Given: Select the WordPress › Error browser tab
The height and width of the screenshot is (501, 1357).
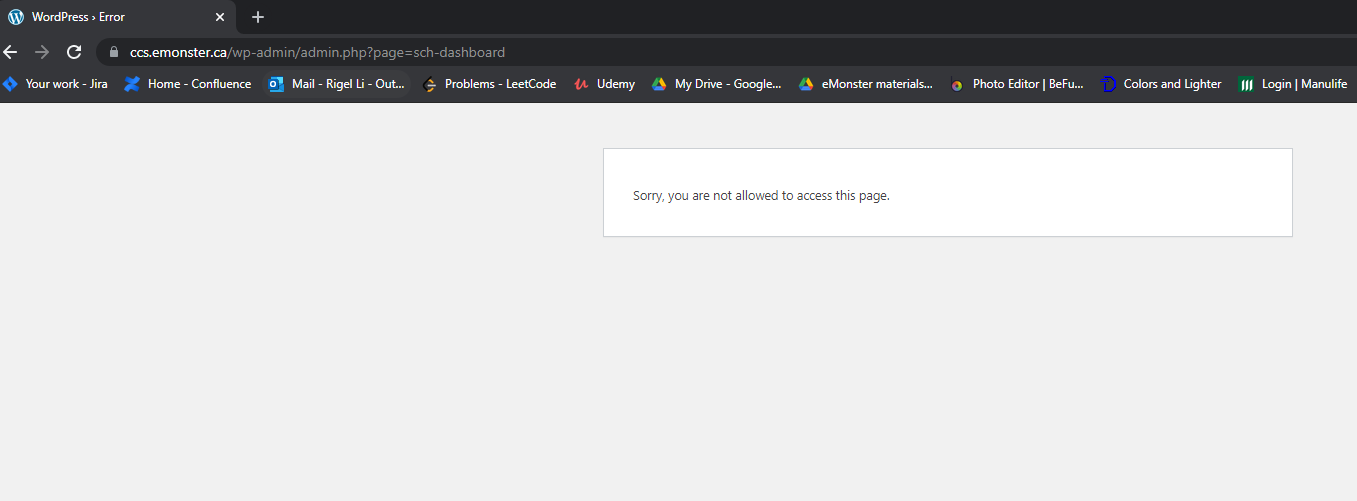Looking at the screenshot, I should click(118, 17).
